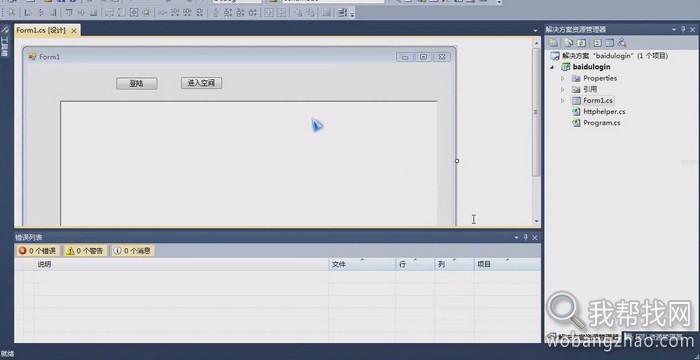Click the Remove Vertical Spacing icon
The width and height of the screenshot is (700, 360).
pyautogui.click(x=252, y=13)
